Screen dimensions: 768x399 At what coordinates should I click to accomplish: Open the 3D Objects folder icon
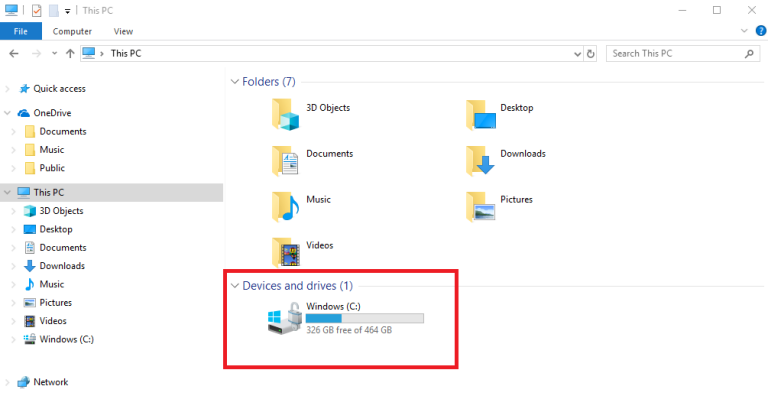[x=286, y=115]
